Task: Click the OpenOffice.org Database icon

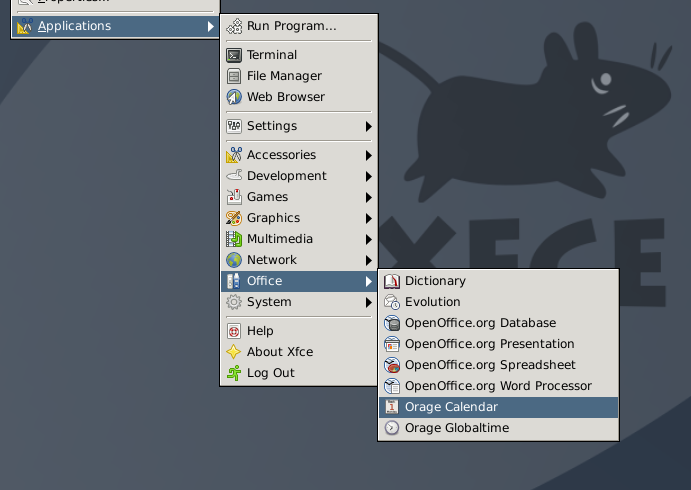Action: pos(392,323)
